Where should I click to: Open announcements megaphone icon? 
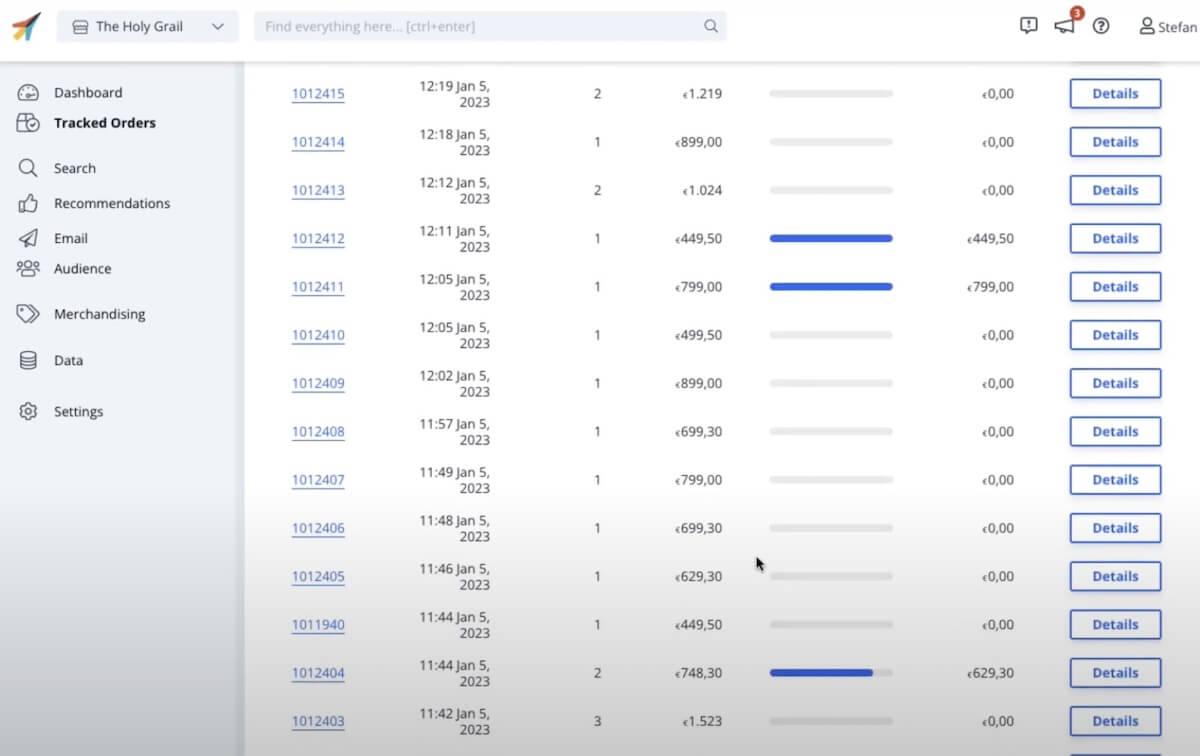(1065, 26)
